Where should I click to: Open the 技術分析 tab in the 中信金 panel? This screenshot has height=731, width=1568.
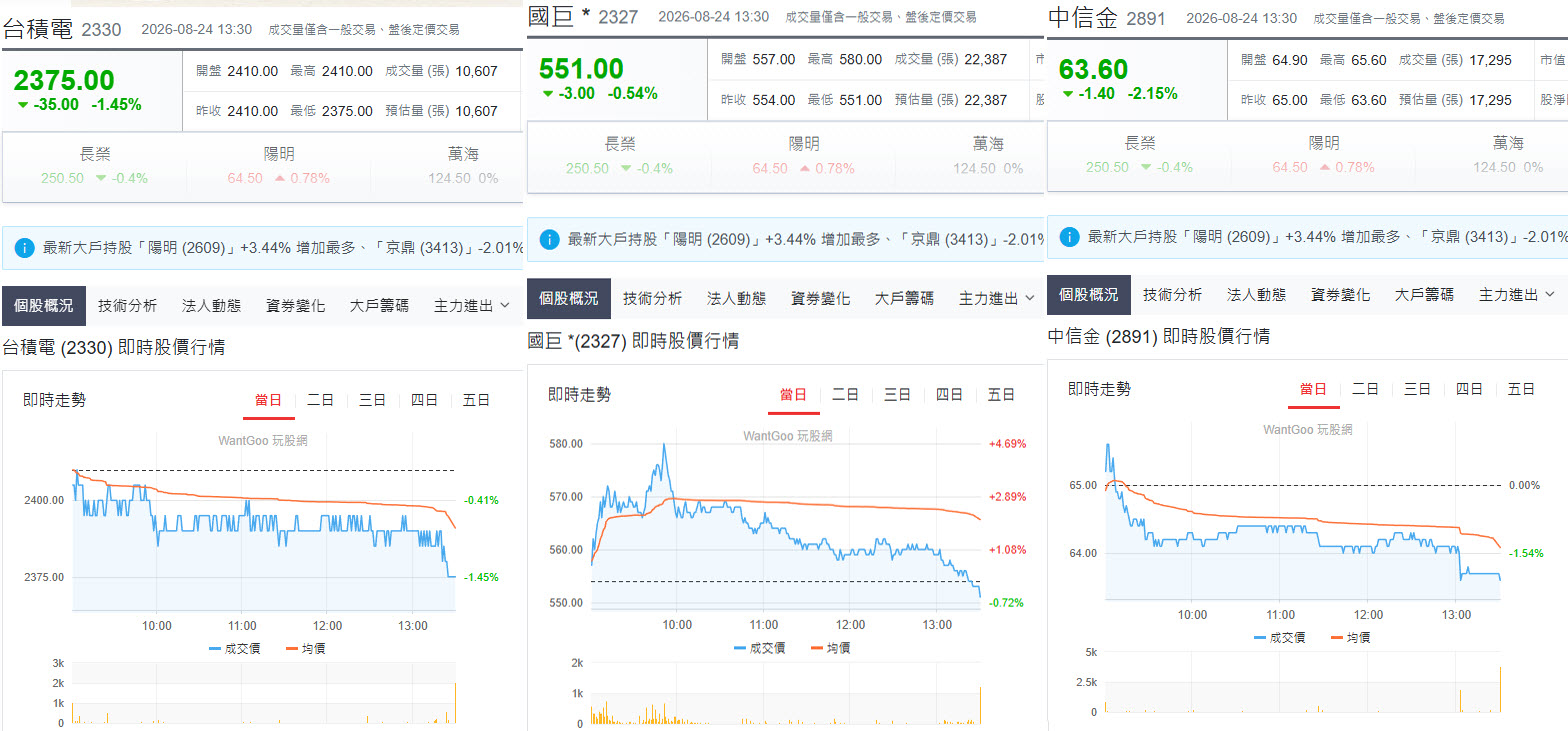pos(1172,295)
